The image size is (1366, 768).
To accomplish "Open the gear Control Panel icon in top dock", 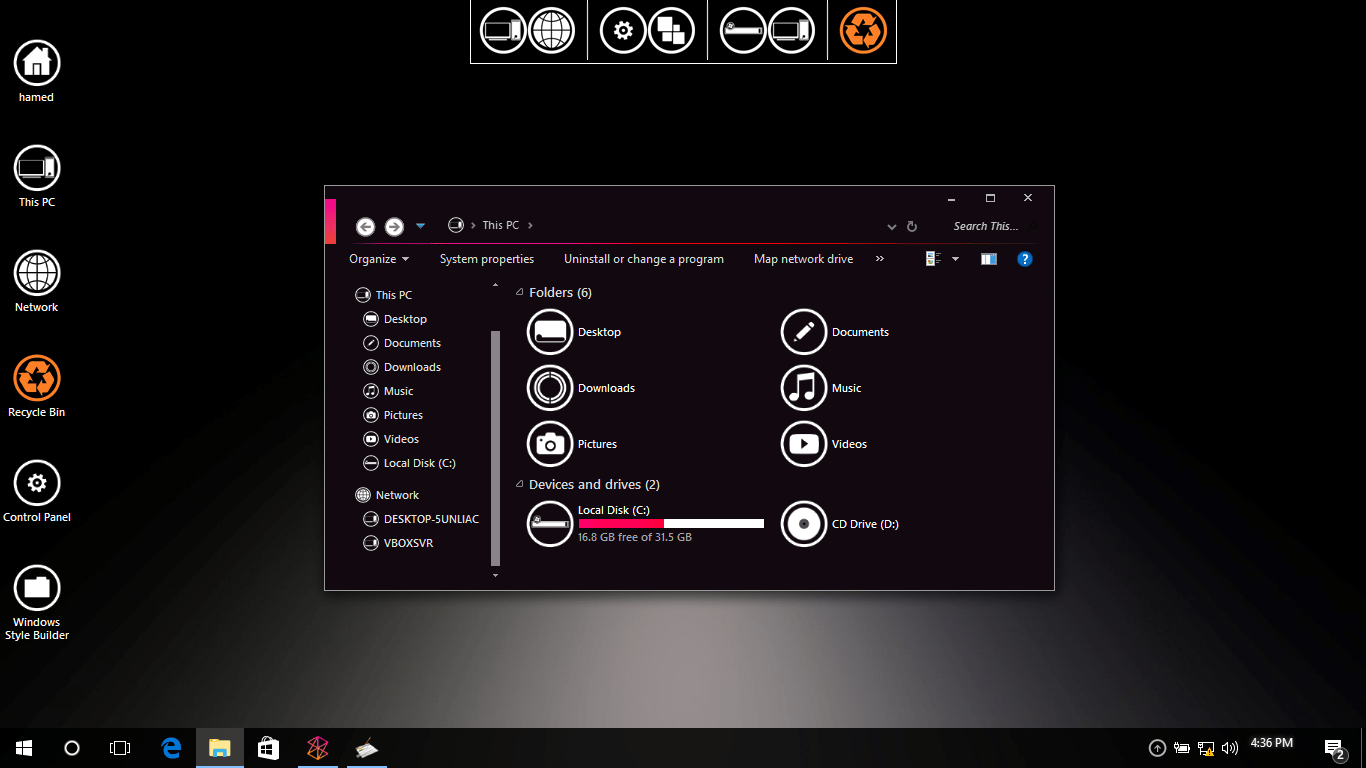I will [x=623, y=30].
